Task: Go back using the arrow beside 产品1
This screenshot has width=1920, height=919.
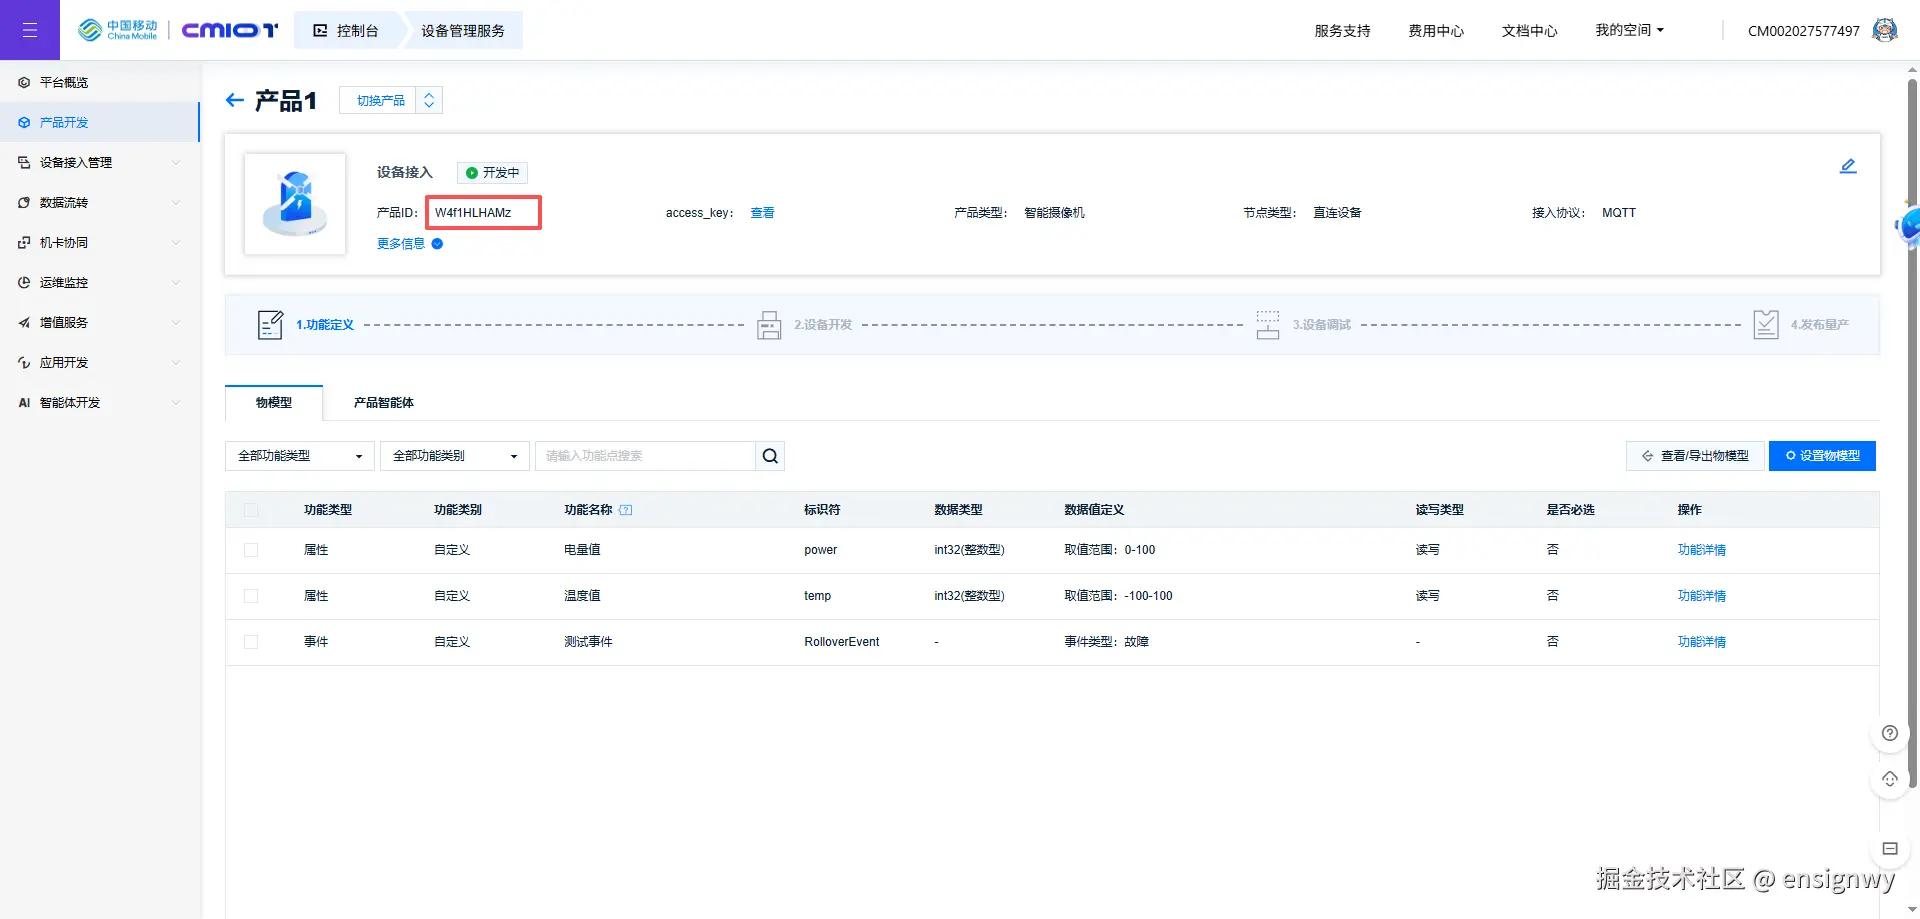Action: (x=235, y=100)
